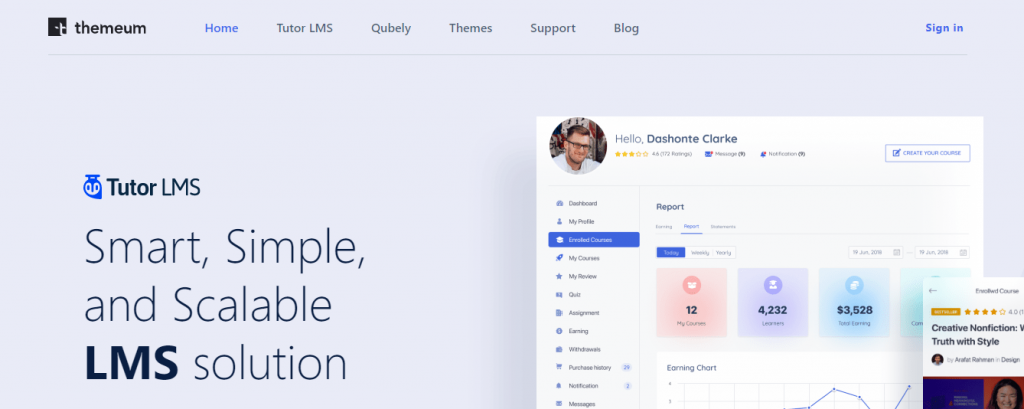The height and width of the screenshot is (409, 1024).
Task: Click Arafat Rahman's small avatar
Action: click(x=937, y=359)
